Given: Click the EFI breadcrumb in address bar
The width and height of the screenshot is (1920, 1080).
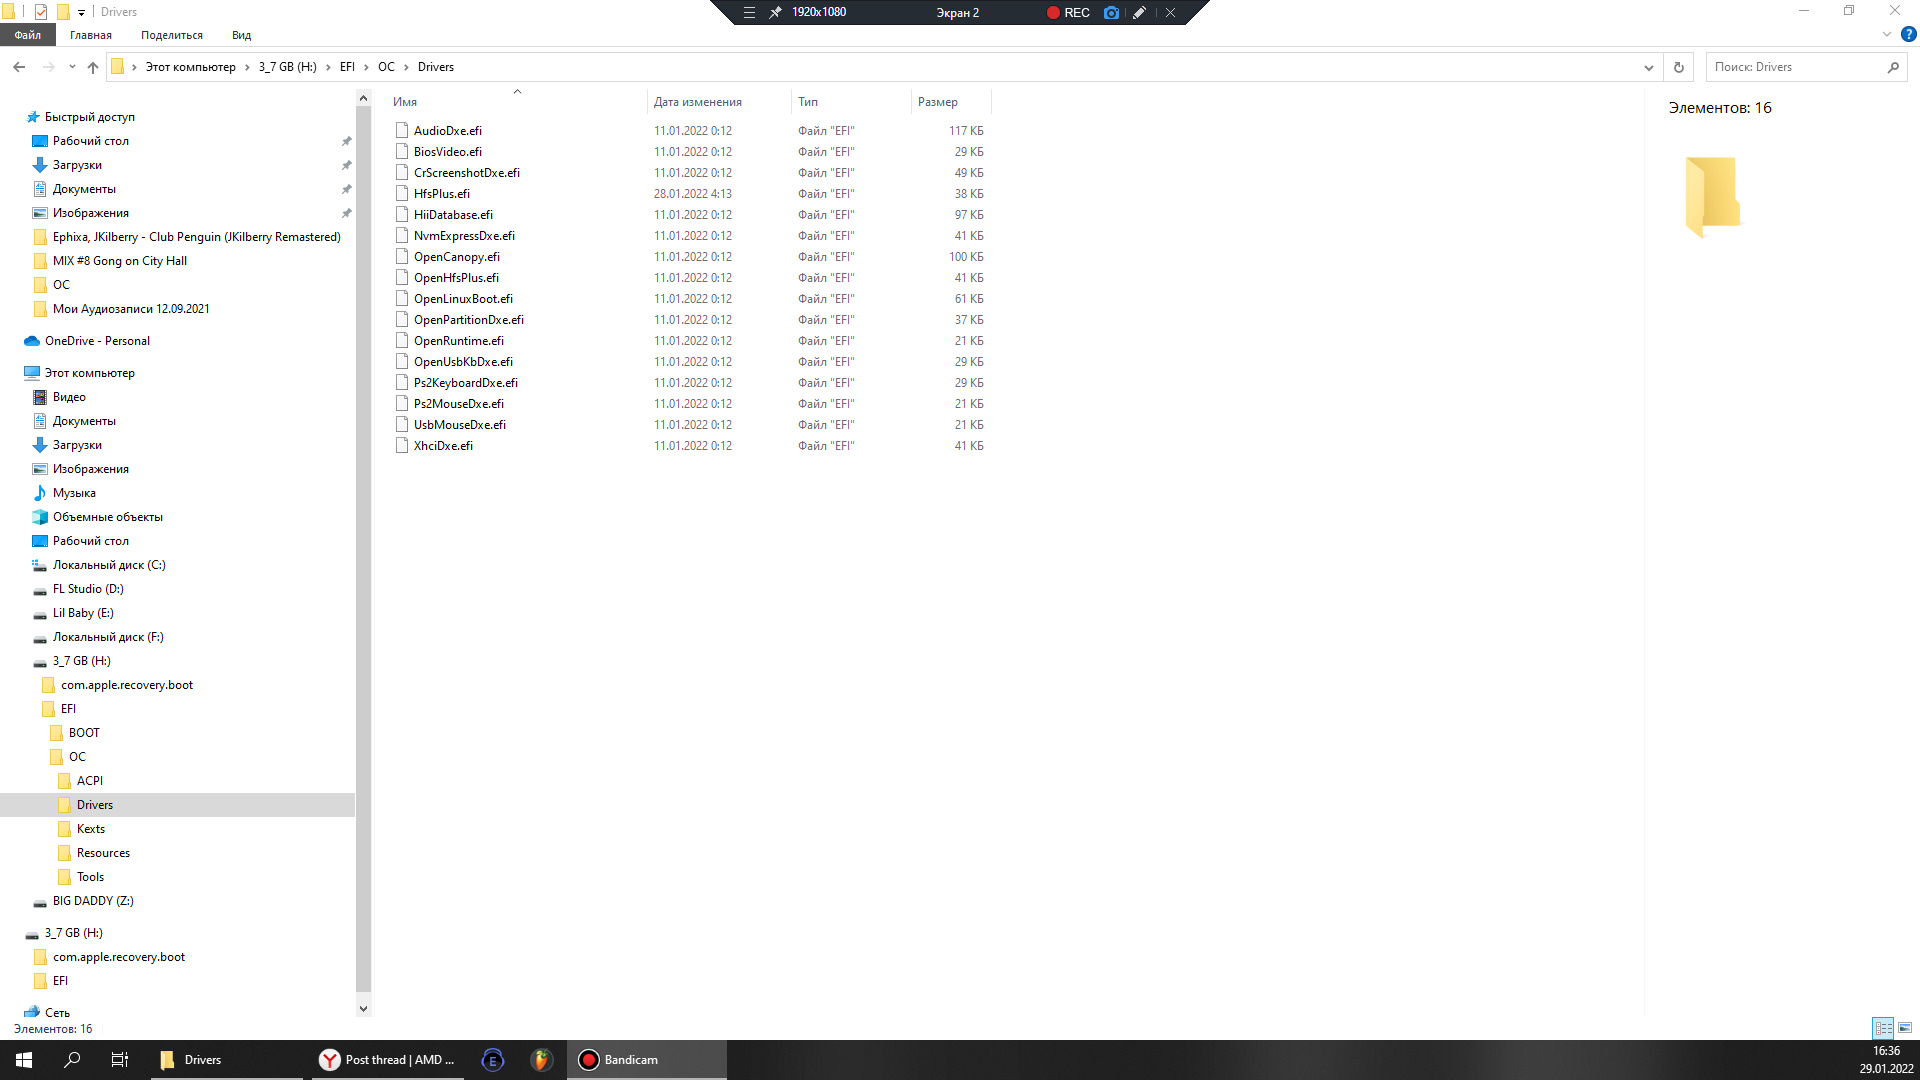Looking at the screenshot, I should point(347,67).
